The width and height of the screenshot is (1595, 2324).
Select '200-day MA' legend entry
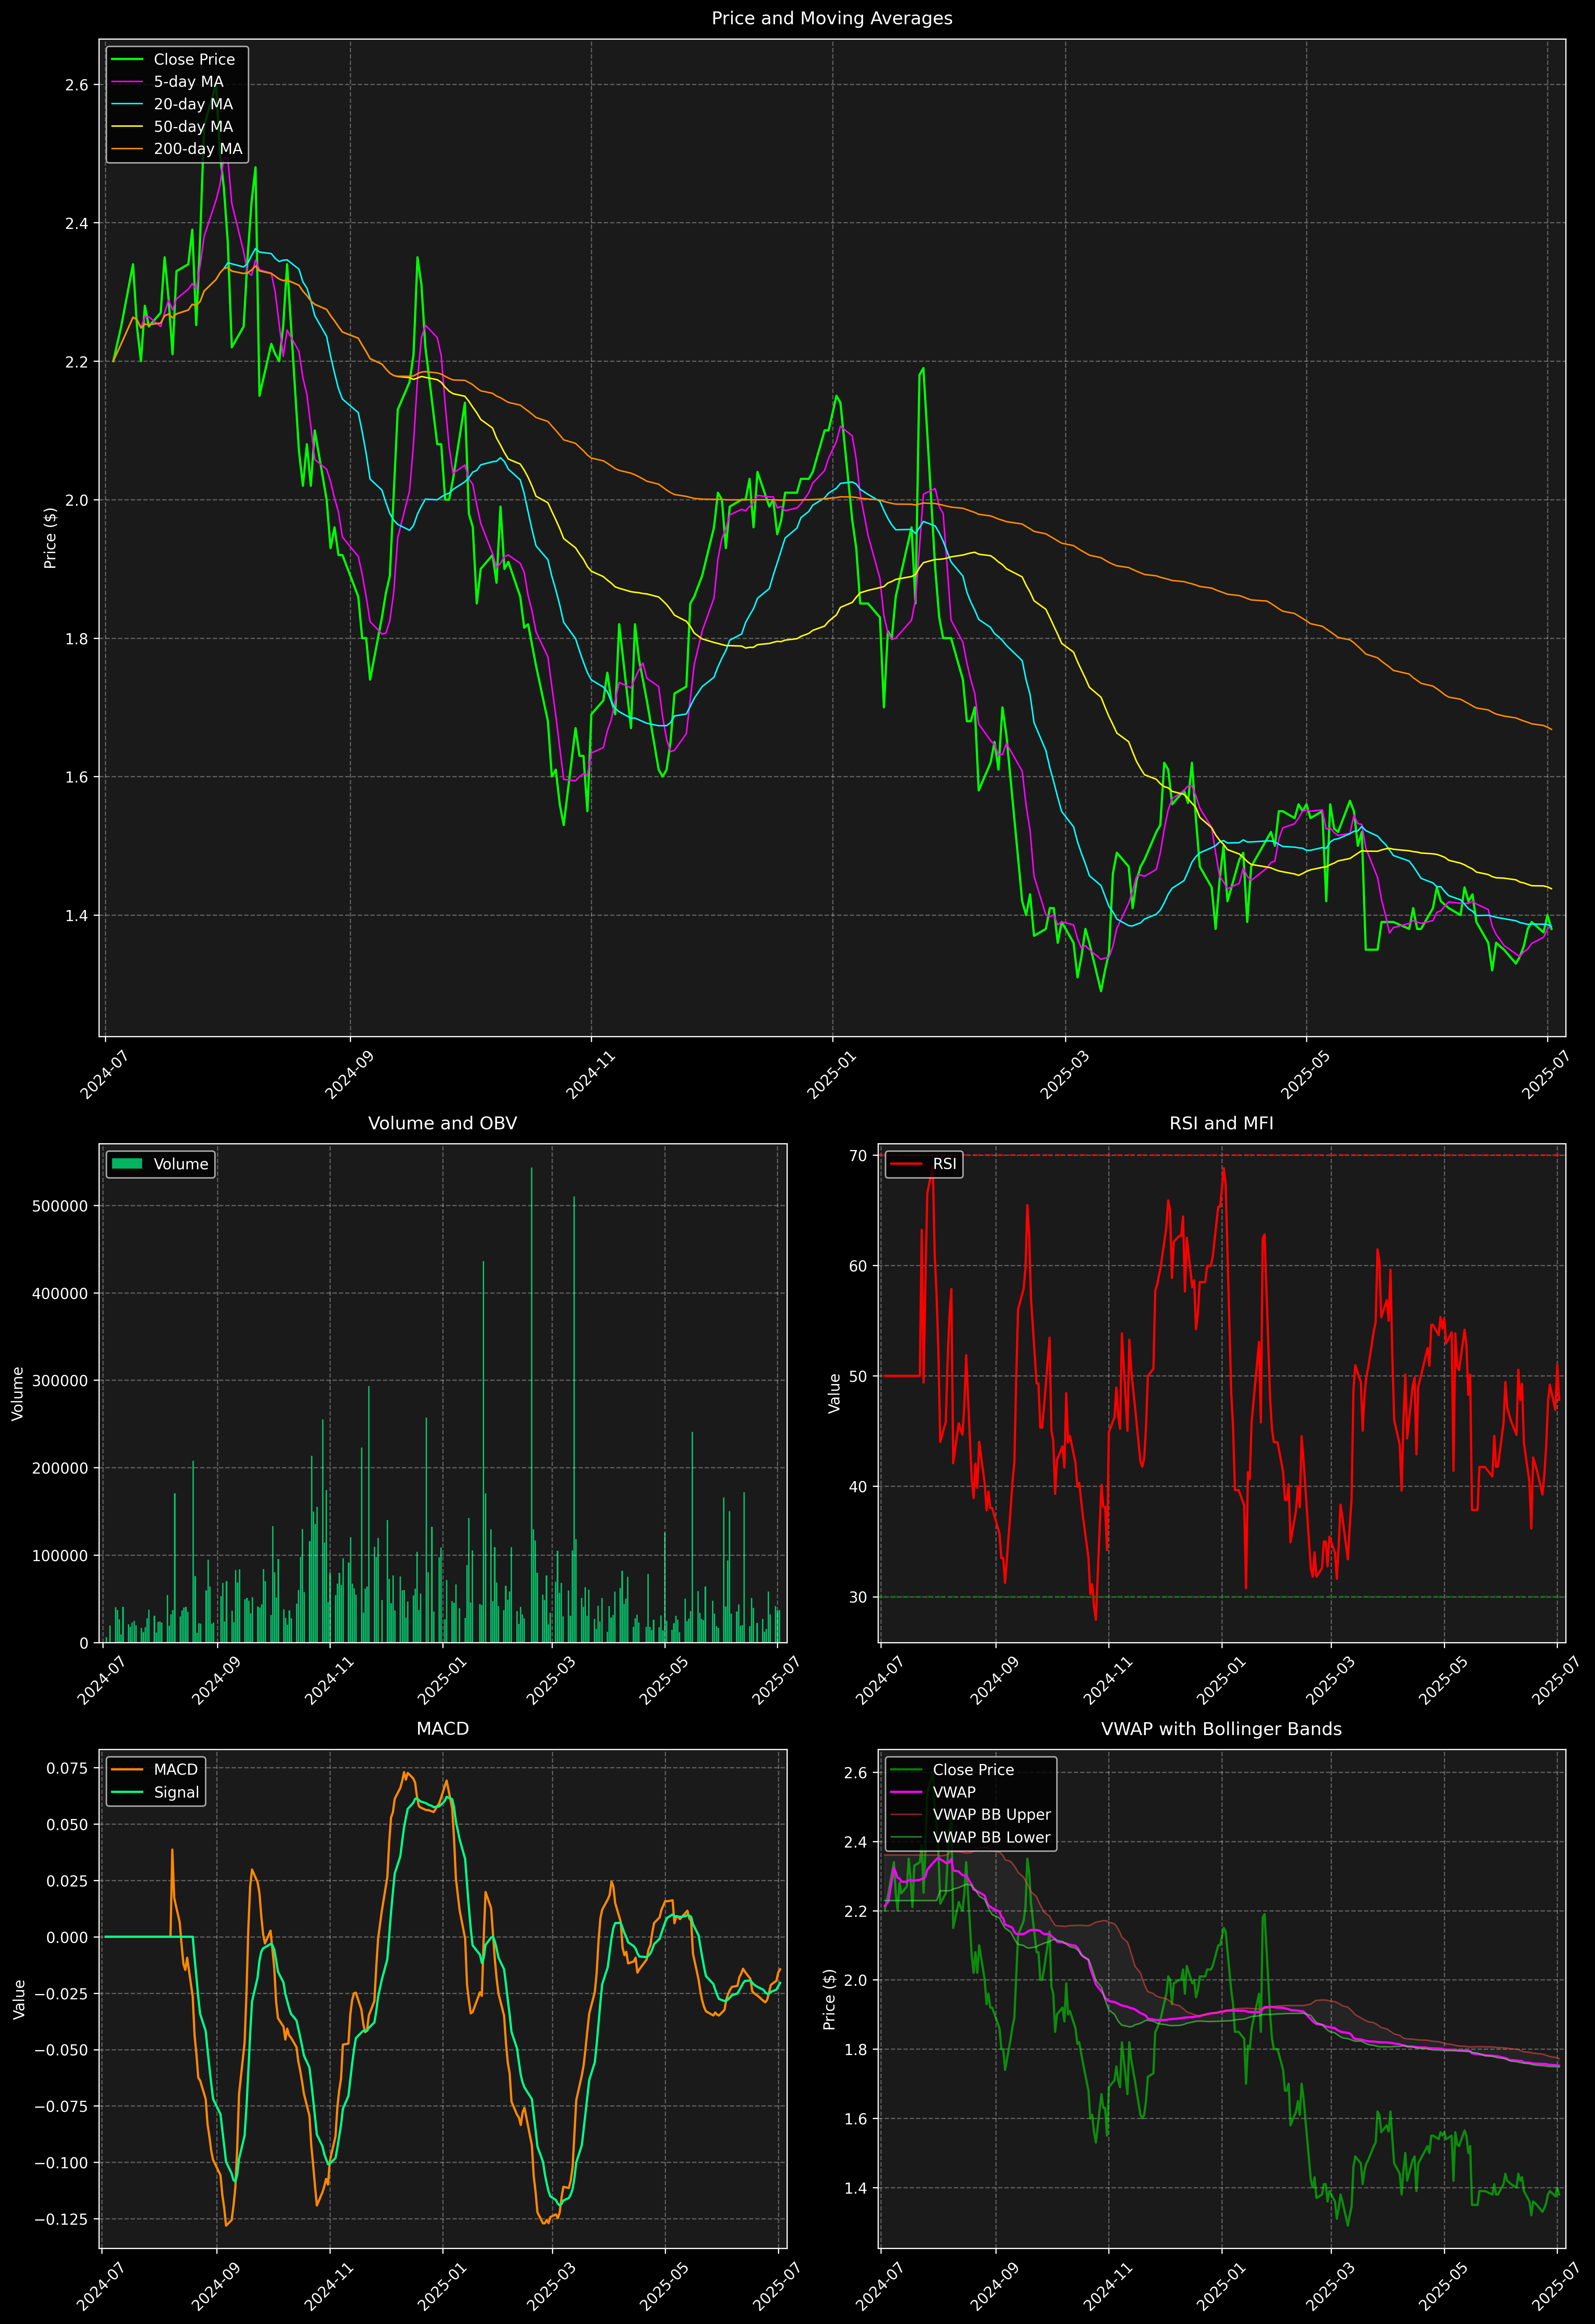198,149
